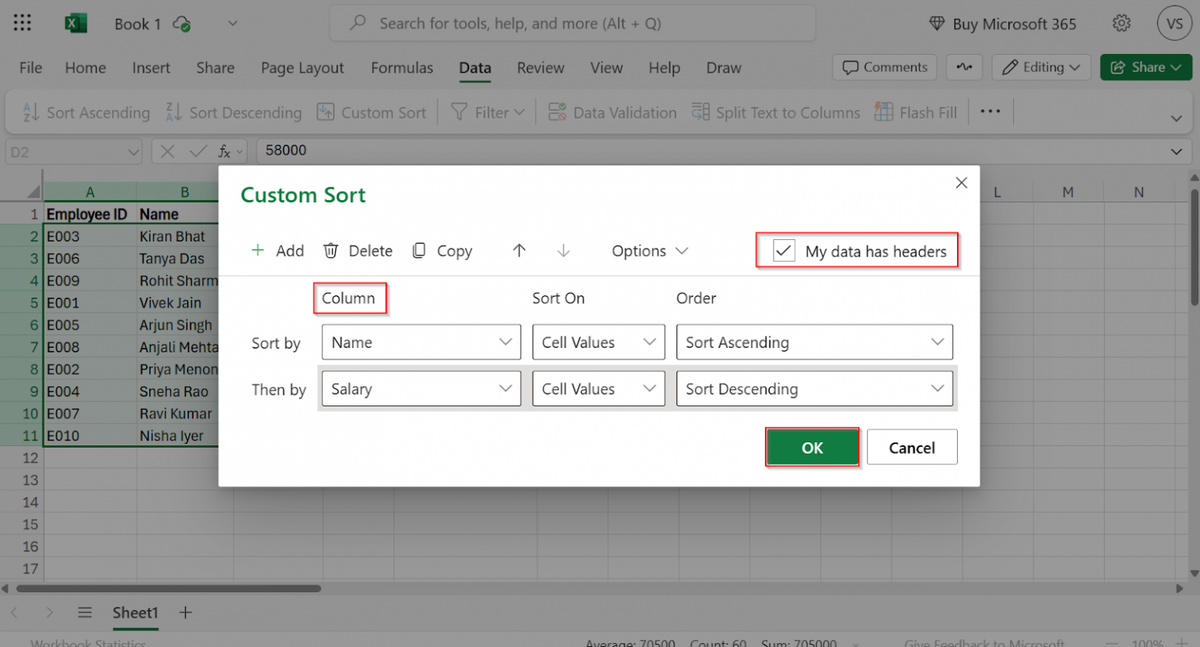Click Flash Fill in the ribbon

click(916, 112)
